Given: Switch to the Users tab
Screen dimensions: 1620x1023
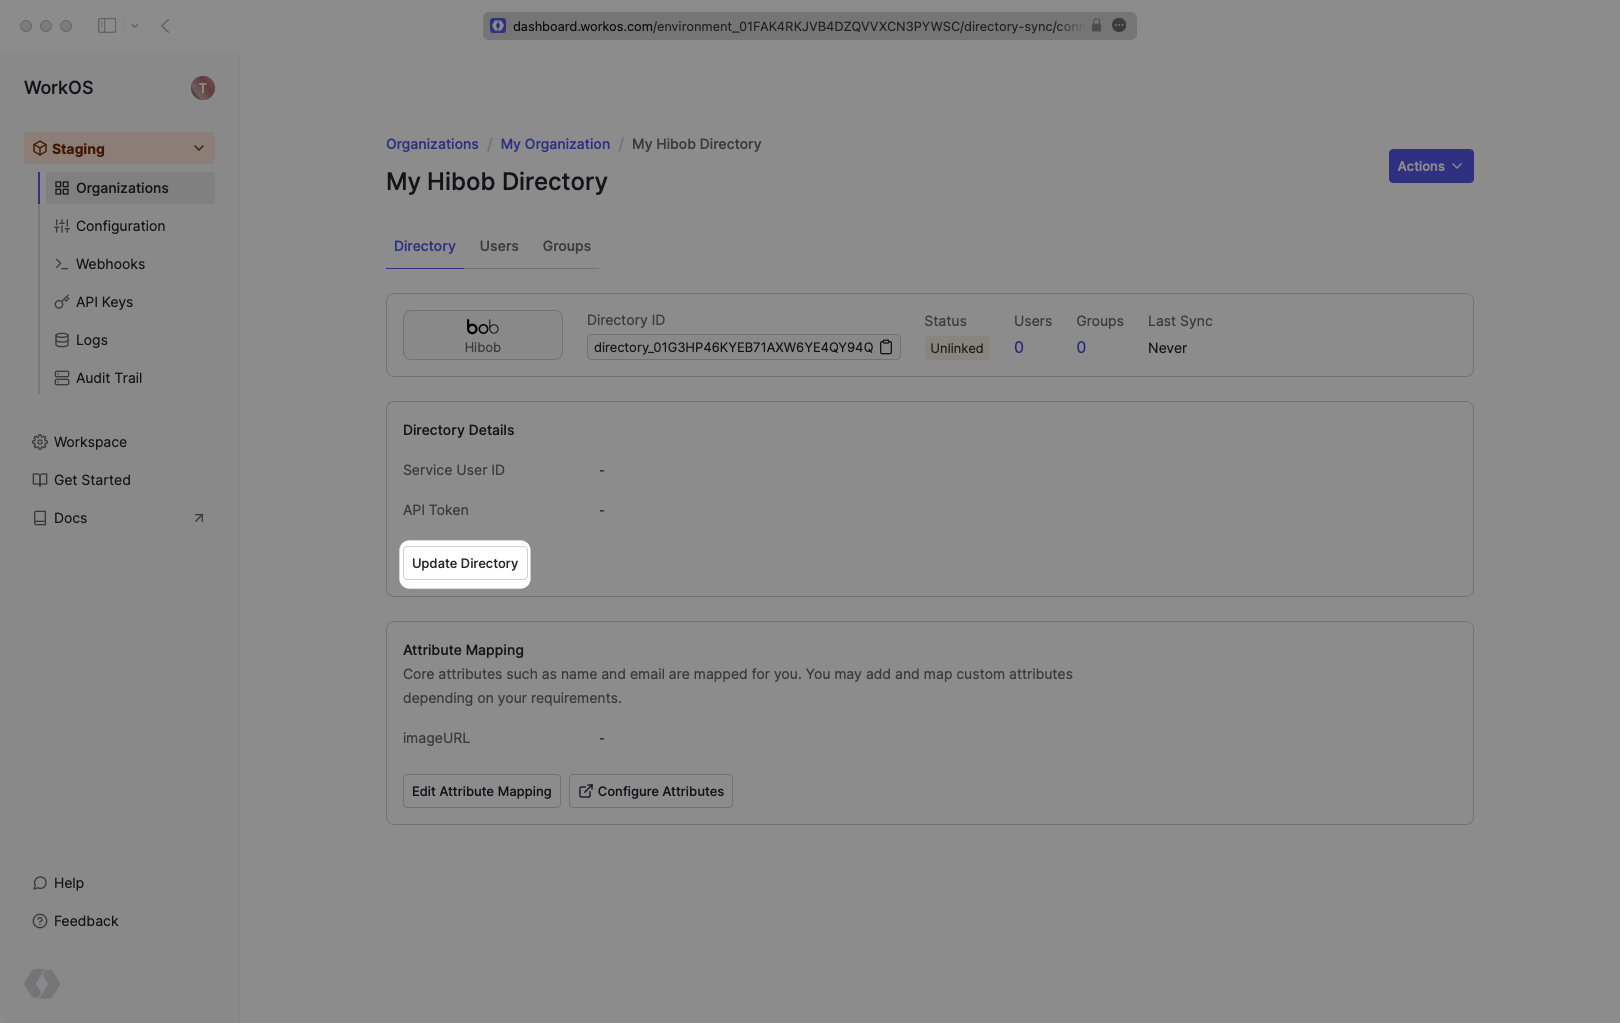Looking at the screenshot, I should [498, 246].
